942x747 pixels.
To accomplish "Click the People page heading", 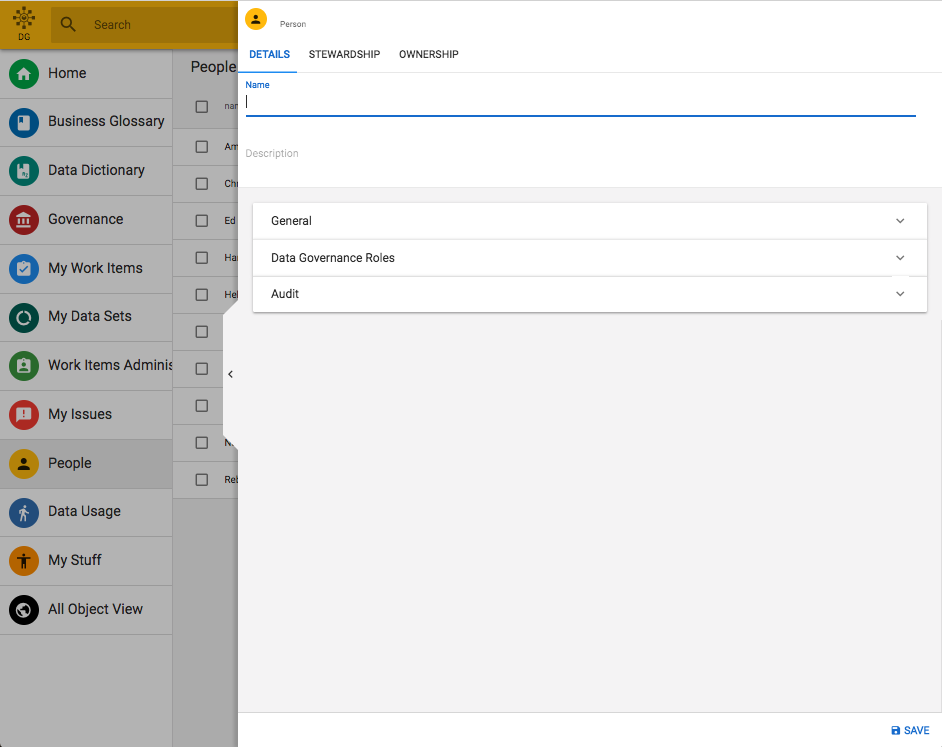I will 213,67.
